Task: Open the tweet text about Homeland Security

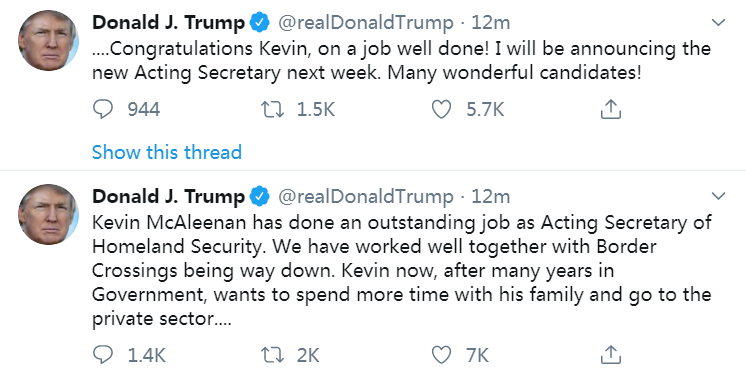Action: pos(402,271)
